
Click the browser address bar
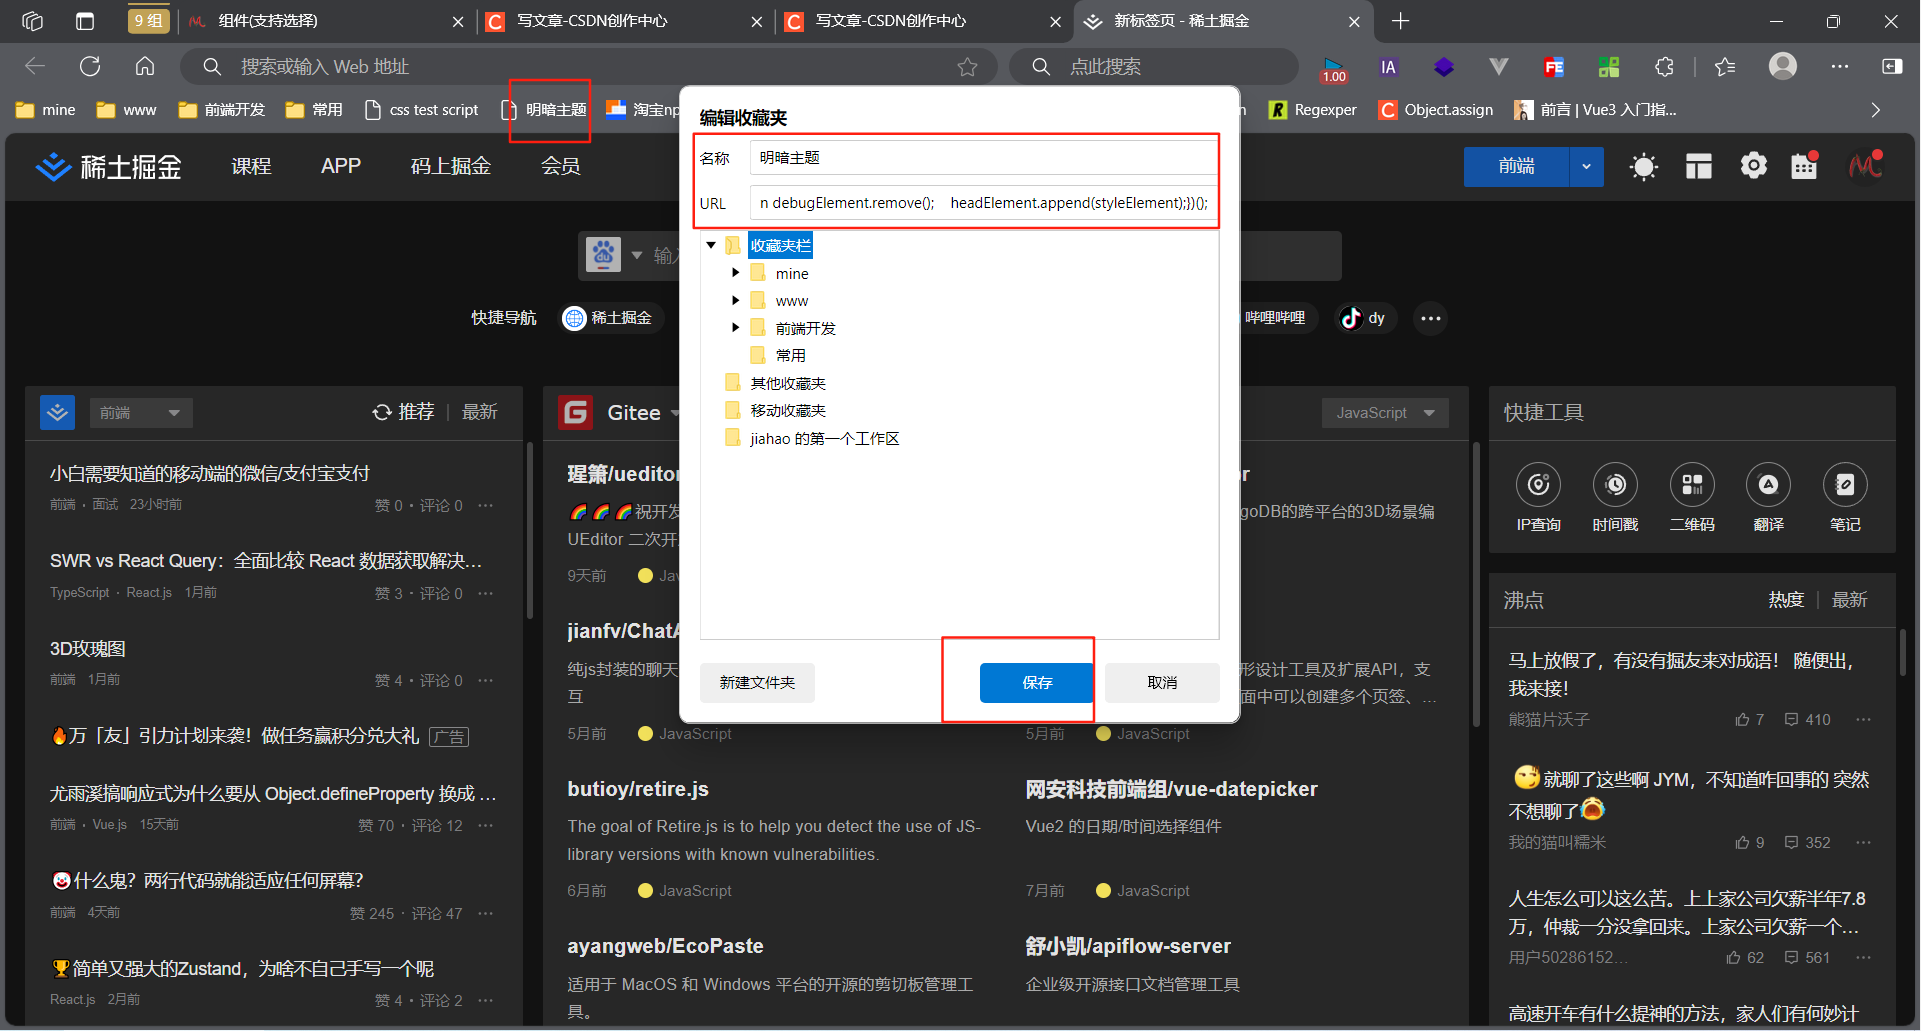590,67
